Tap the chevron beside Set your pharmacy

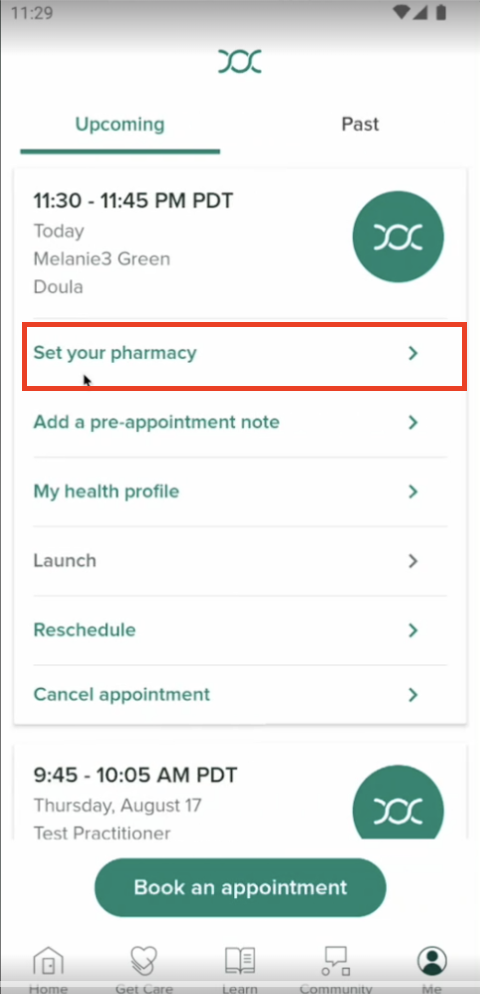click(413, 353)
